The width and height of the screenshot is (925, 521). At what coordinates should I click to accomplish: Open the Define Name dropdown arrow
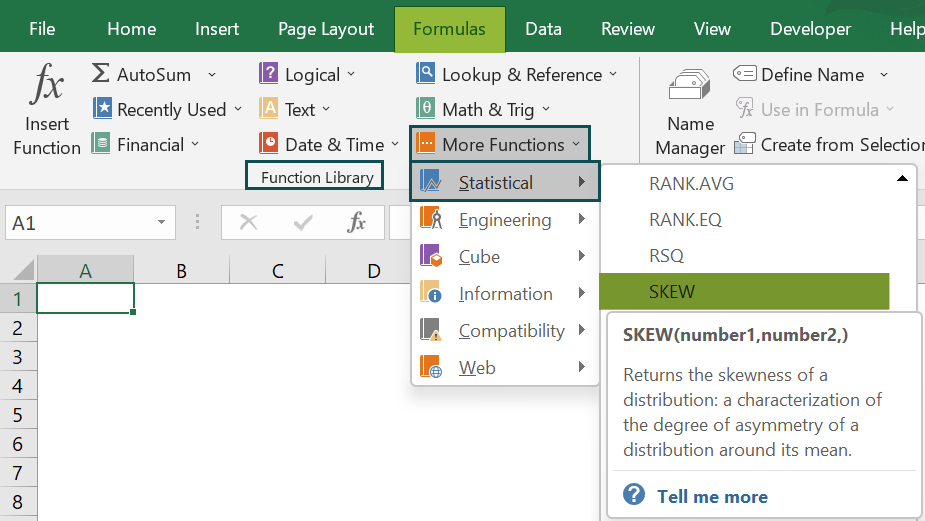click(x=884, y=75)
